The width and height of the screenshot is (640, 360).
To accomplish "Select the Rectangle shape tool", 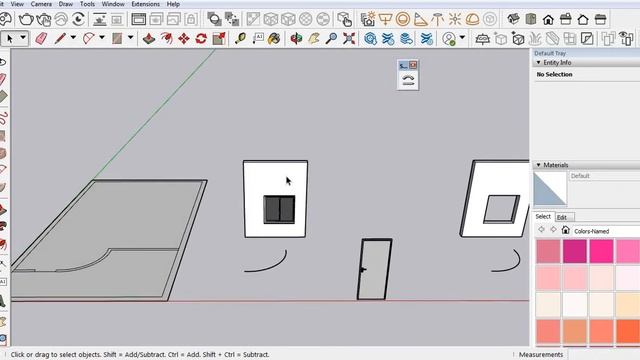I will tap(117, 39).
